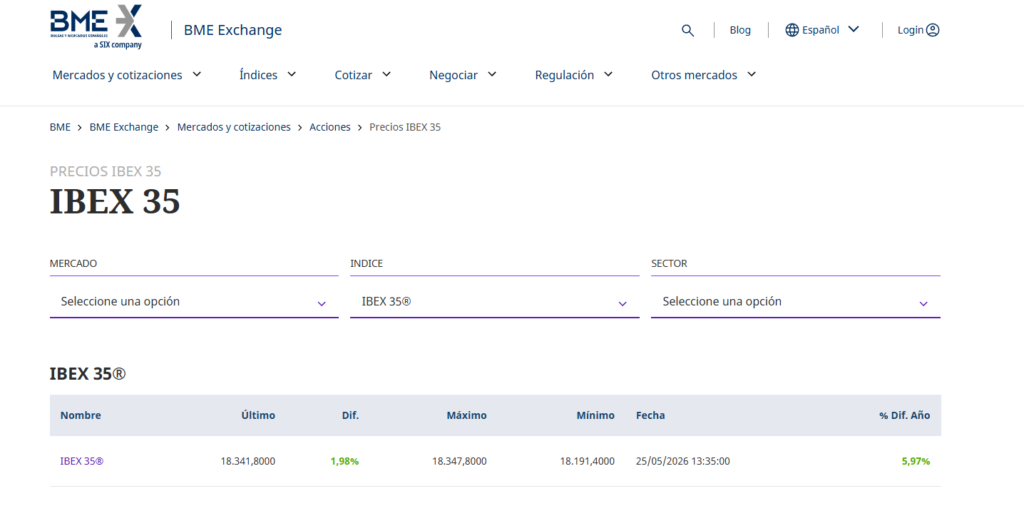The width and height of the screenshot is (1024, 521).
Task: Click the Precios IBEX 35 breadcrumb text
Action: pos(405,127)
